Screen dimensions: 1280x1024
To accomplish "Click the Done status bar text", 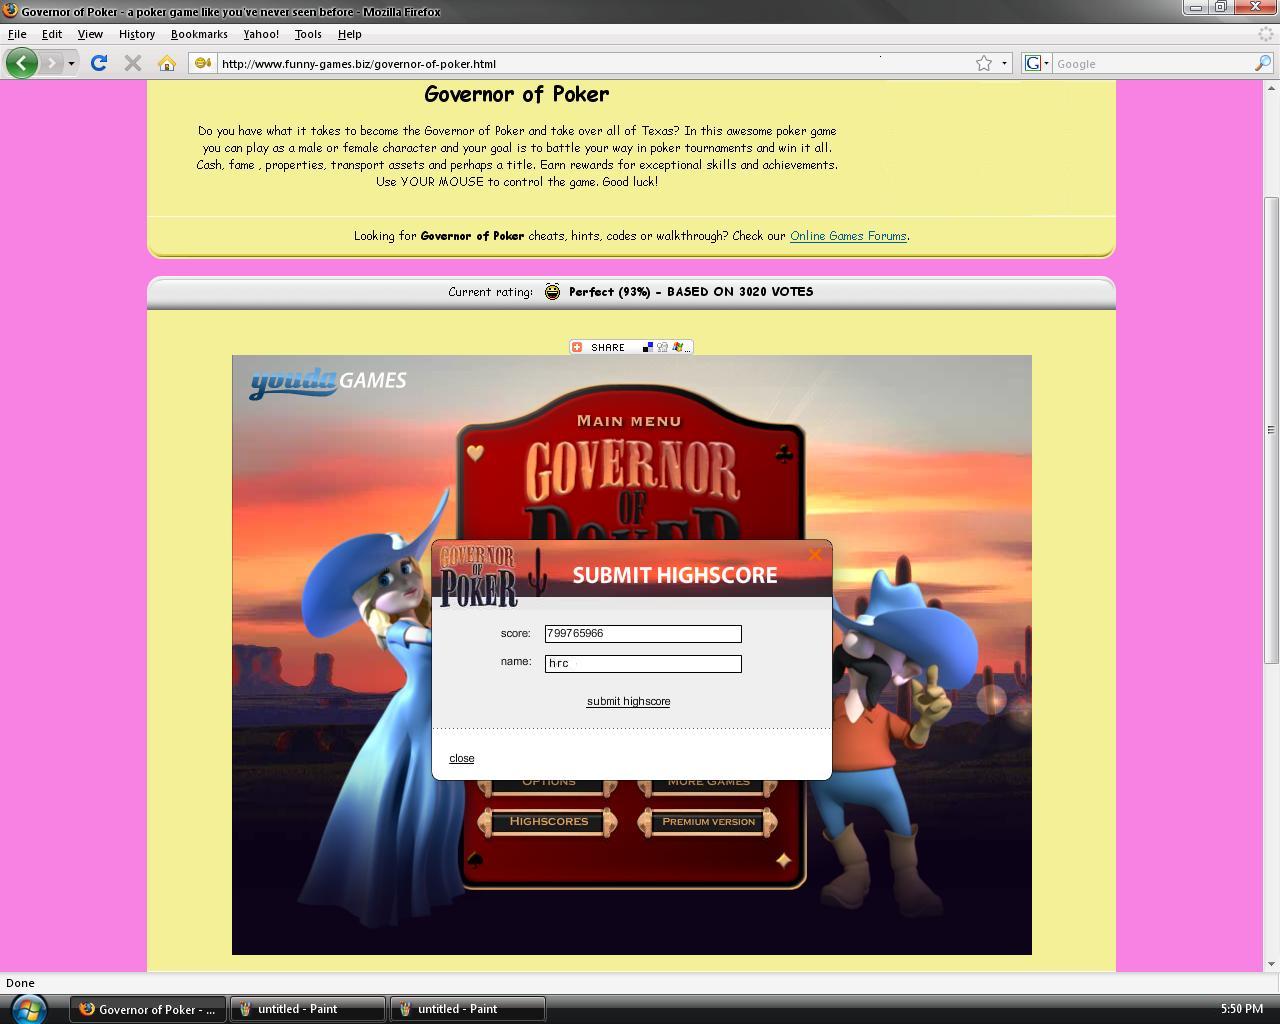I will 20,983.
